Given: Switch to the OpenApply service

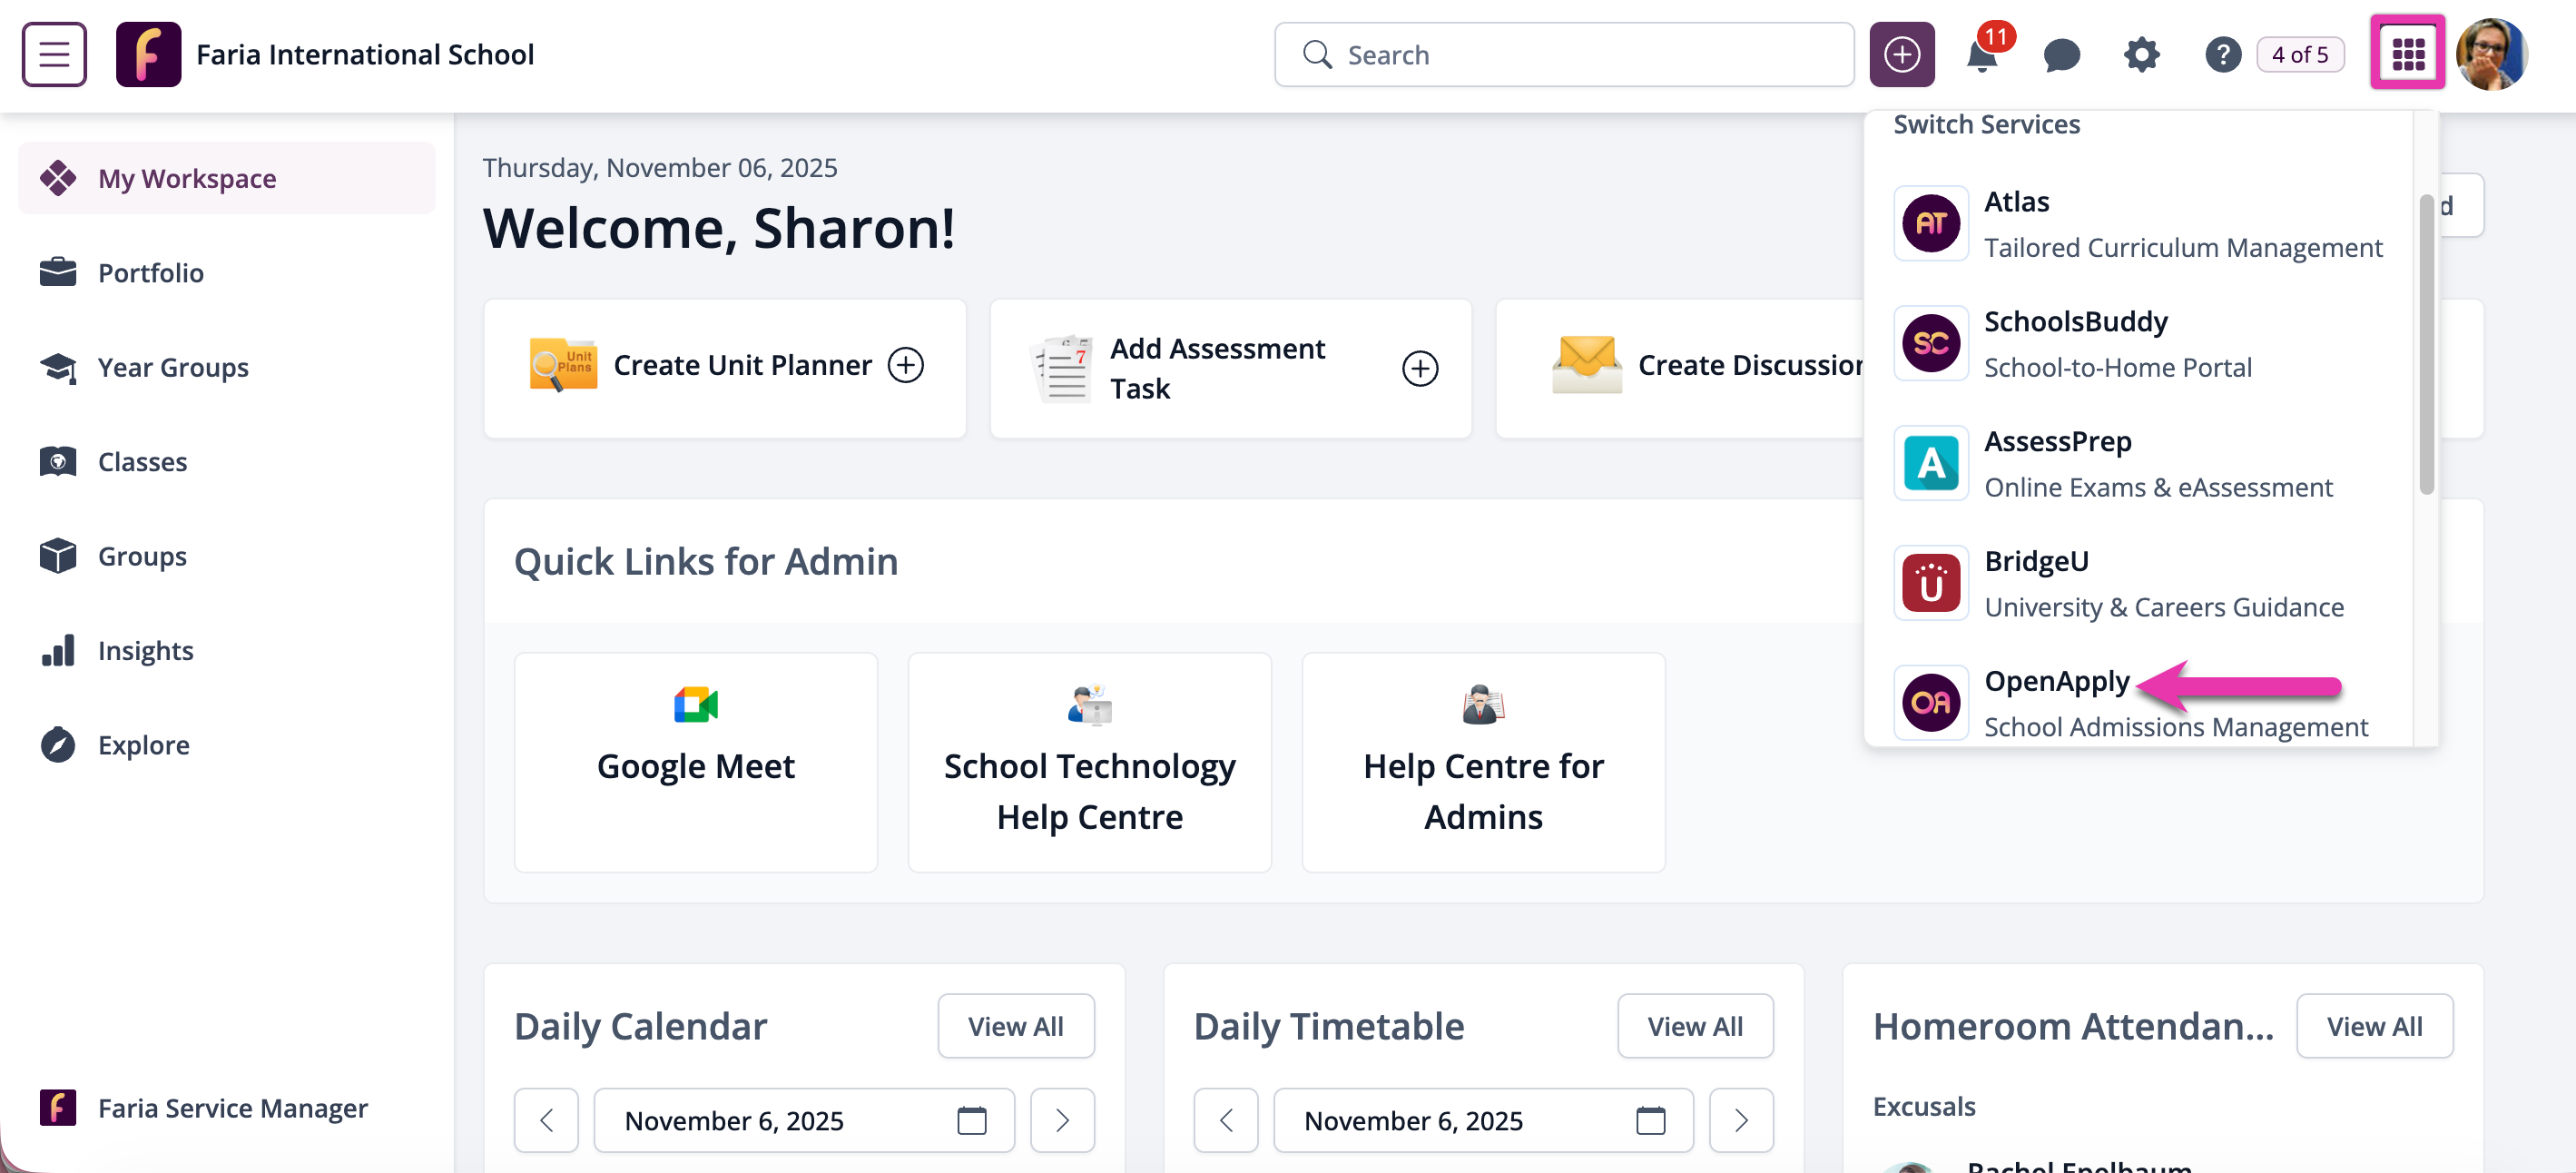Looking at the screenshot, I should pyautogui.click(x=2056, y=682).
